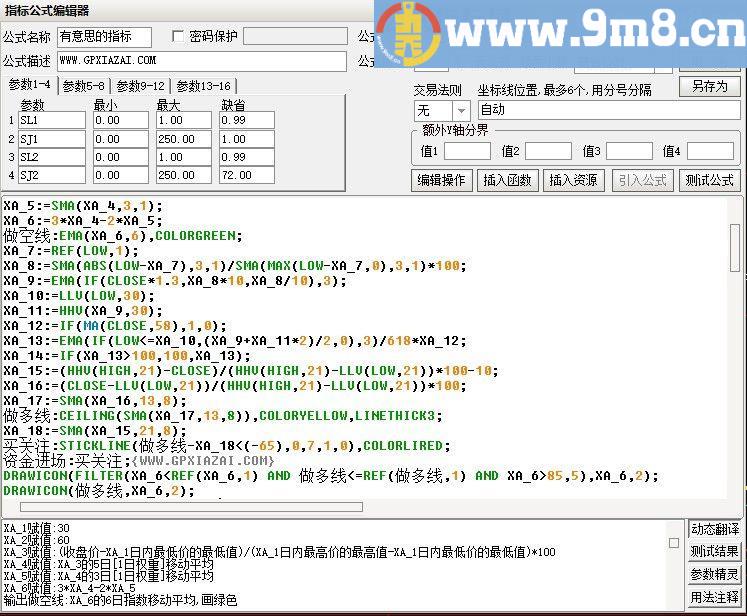The width and height of the screenshot is (747, 616).
Task: Click the password field next to 密码保护
Action: (295, 36)
